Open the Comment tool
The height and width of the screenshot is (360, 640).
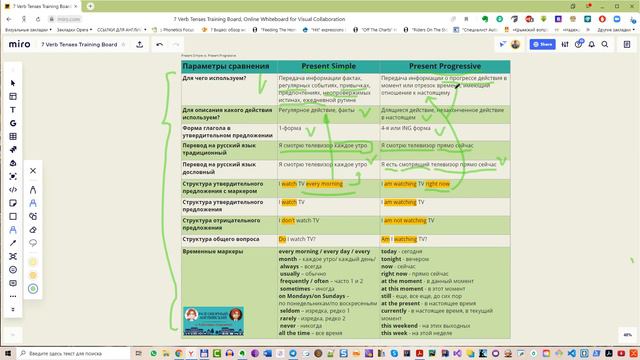[13, 283]
